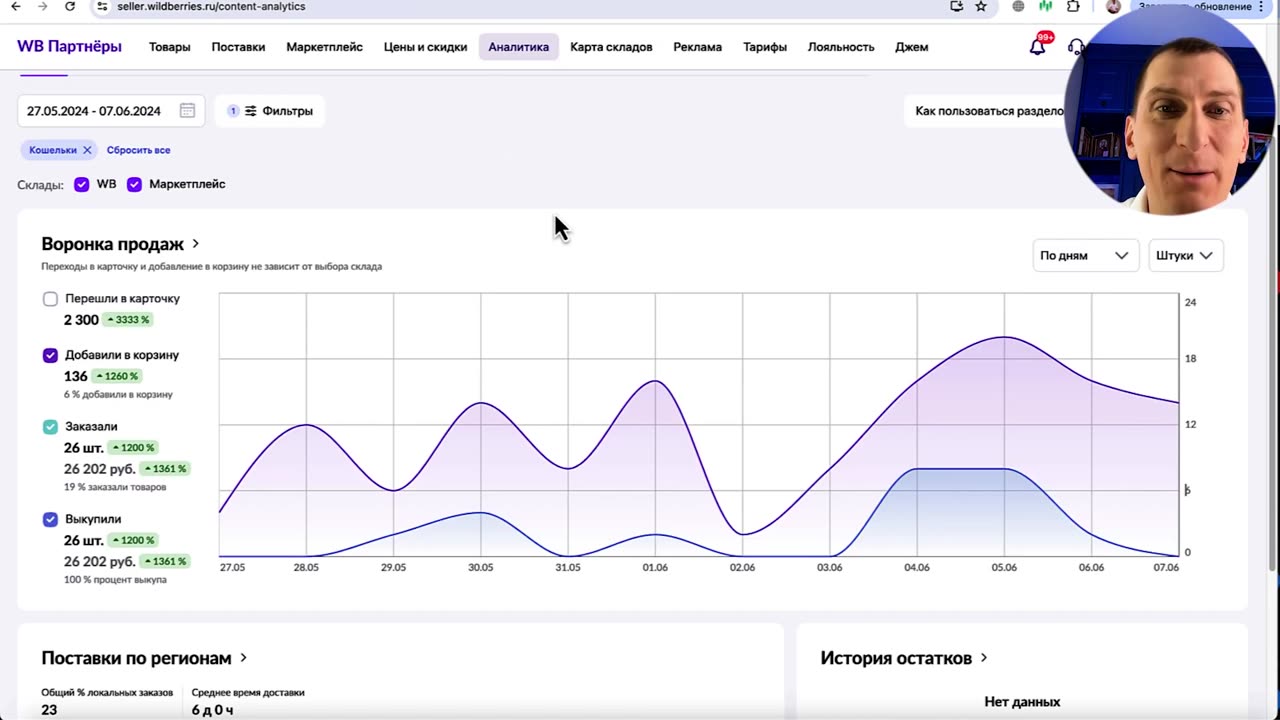Open the extensions puzzle icon
Image resolution: width=1280 pixels, height=720 pixels.
1073,6
